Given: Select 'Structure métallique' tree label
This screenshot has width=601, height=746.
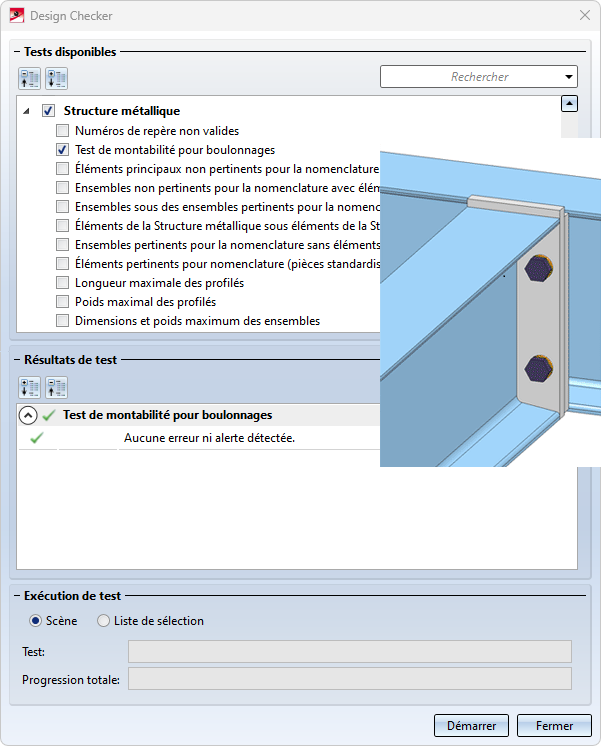Looking at the screenshot, I should 122,111.
